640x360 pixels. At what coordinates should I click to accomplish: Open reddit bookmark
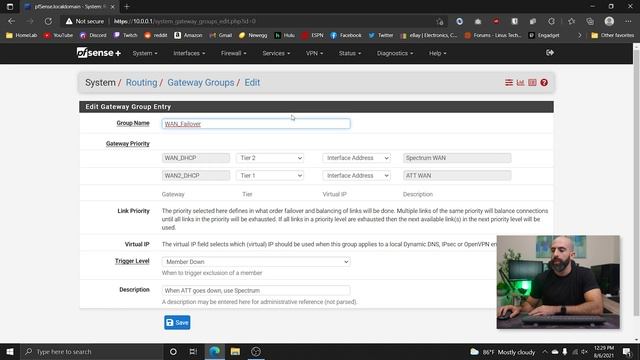tap(156, 36)
